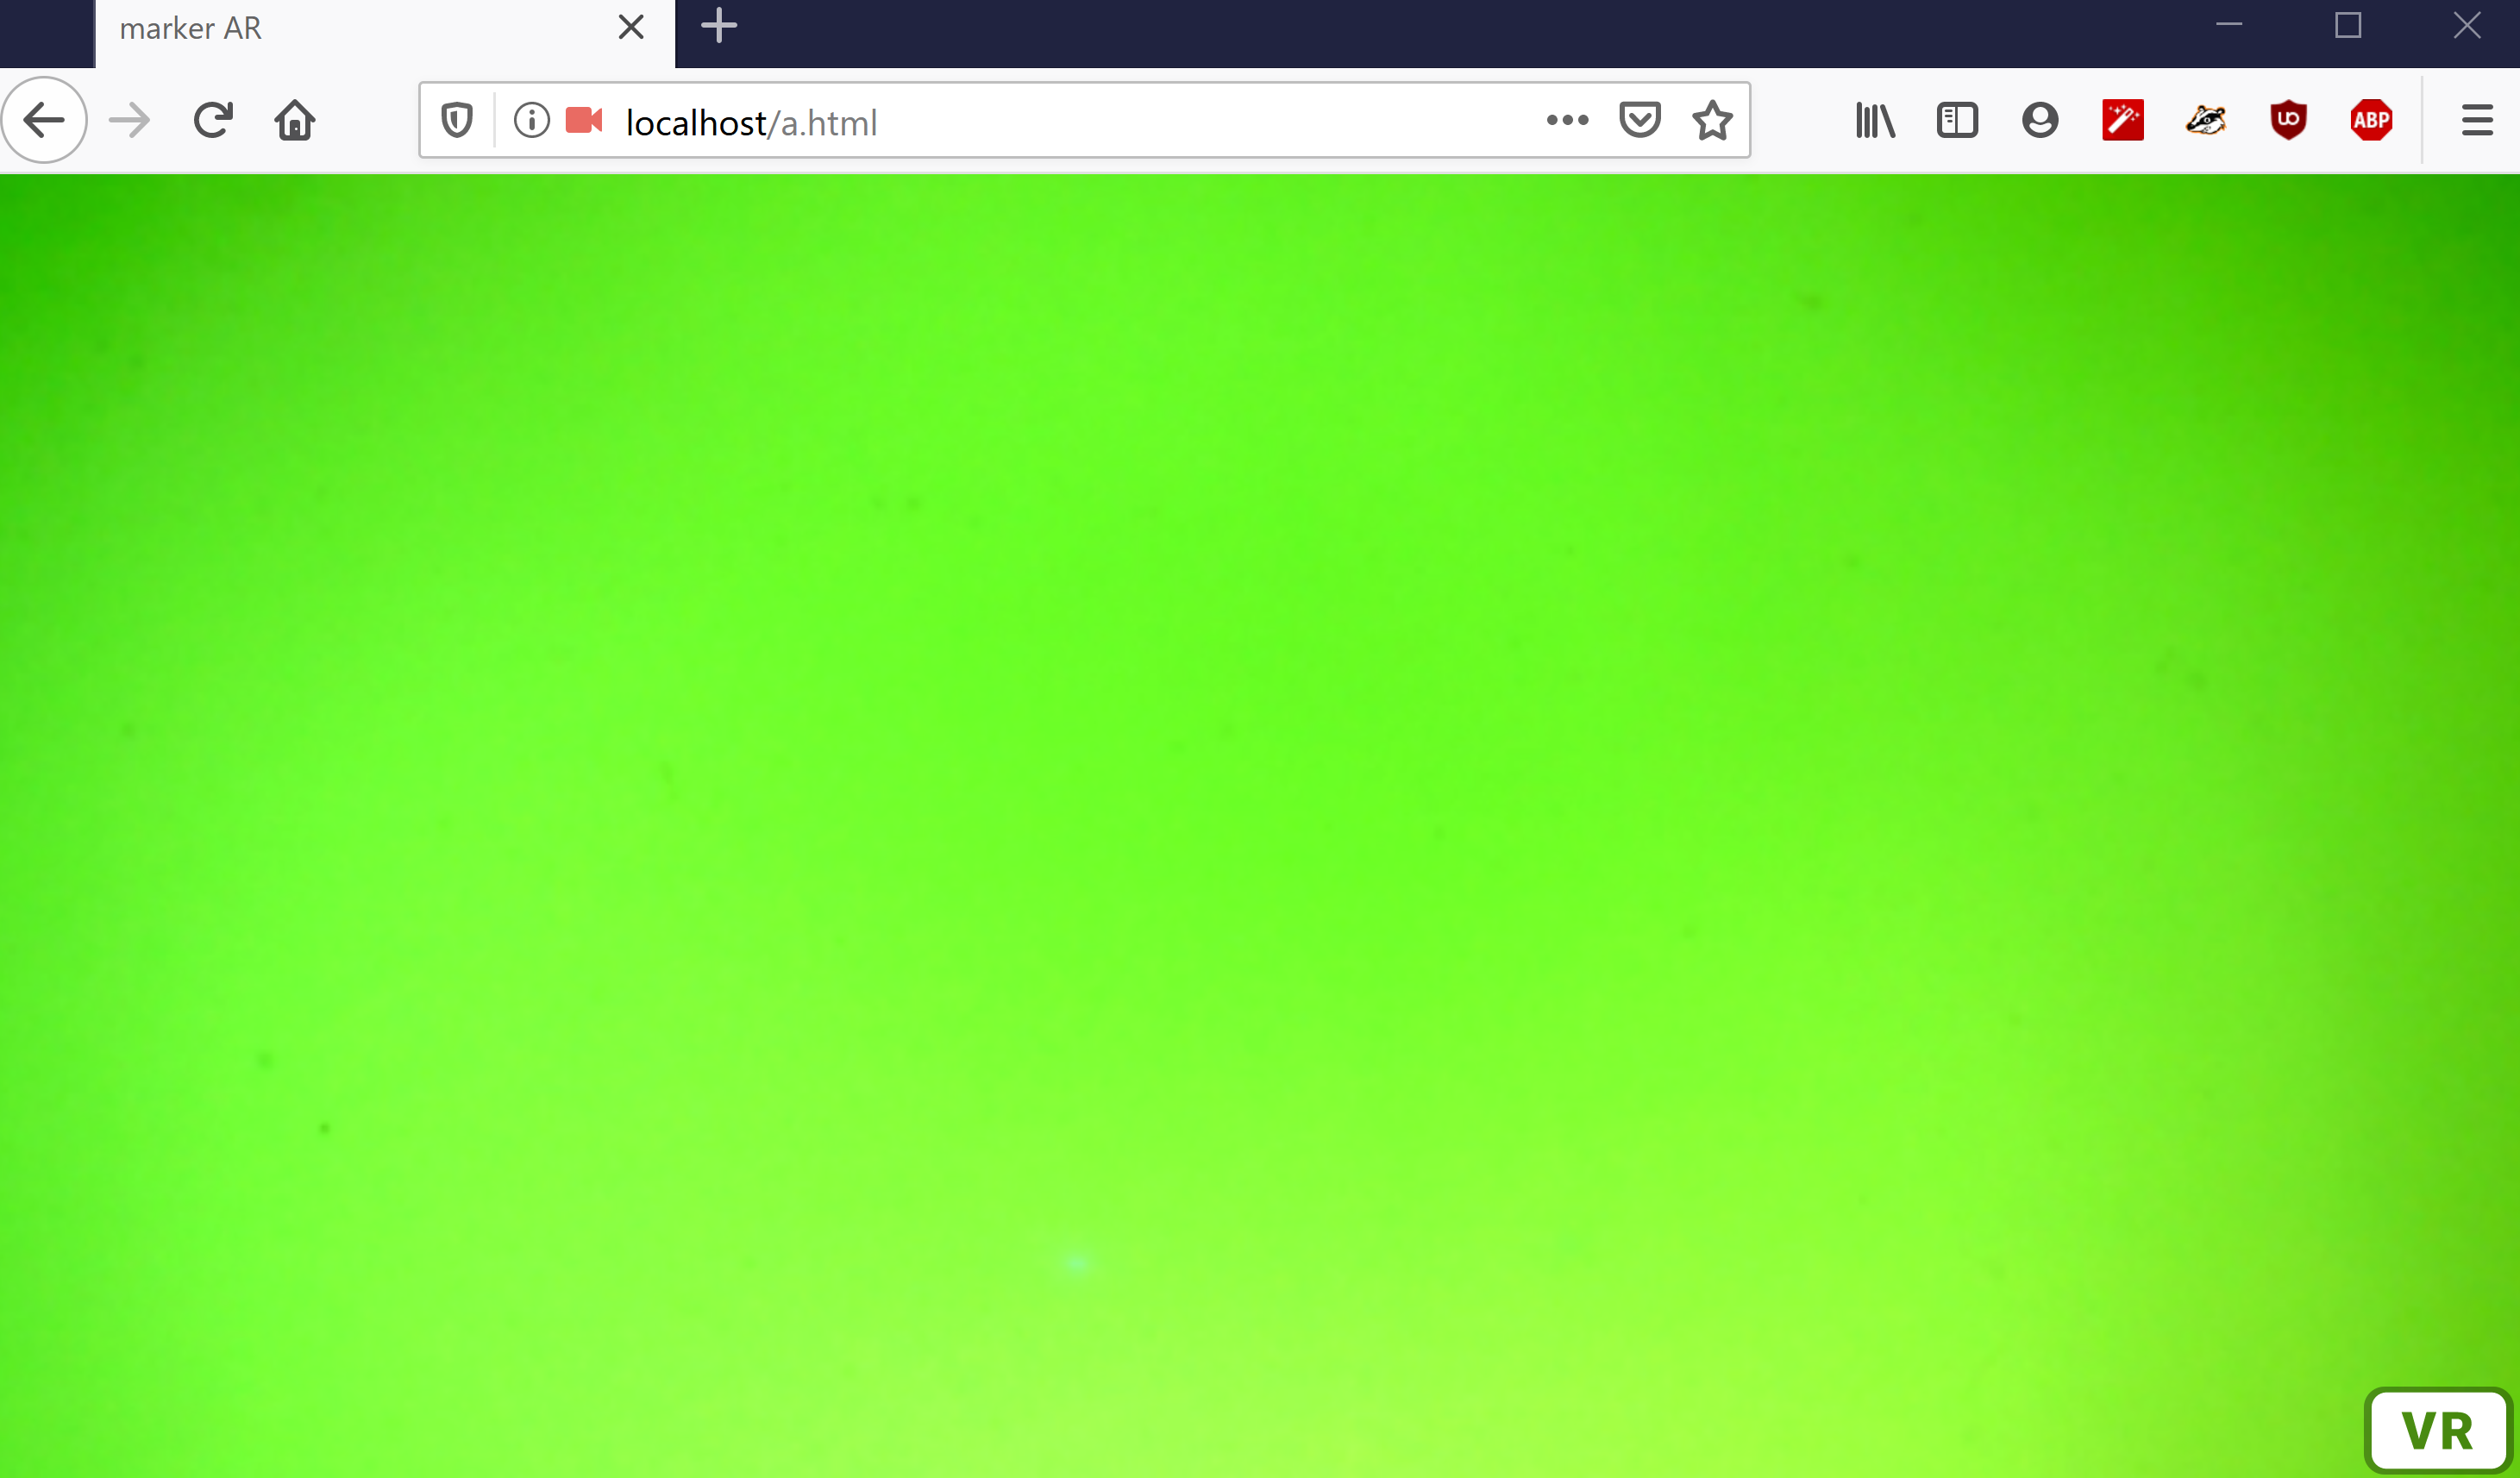Show site information for localhost
Image resolution: width=2520 pixels, height=1478 pixels.
532,120
